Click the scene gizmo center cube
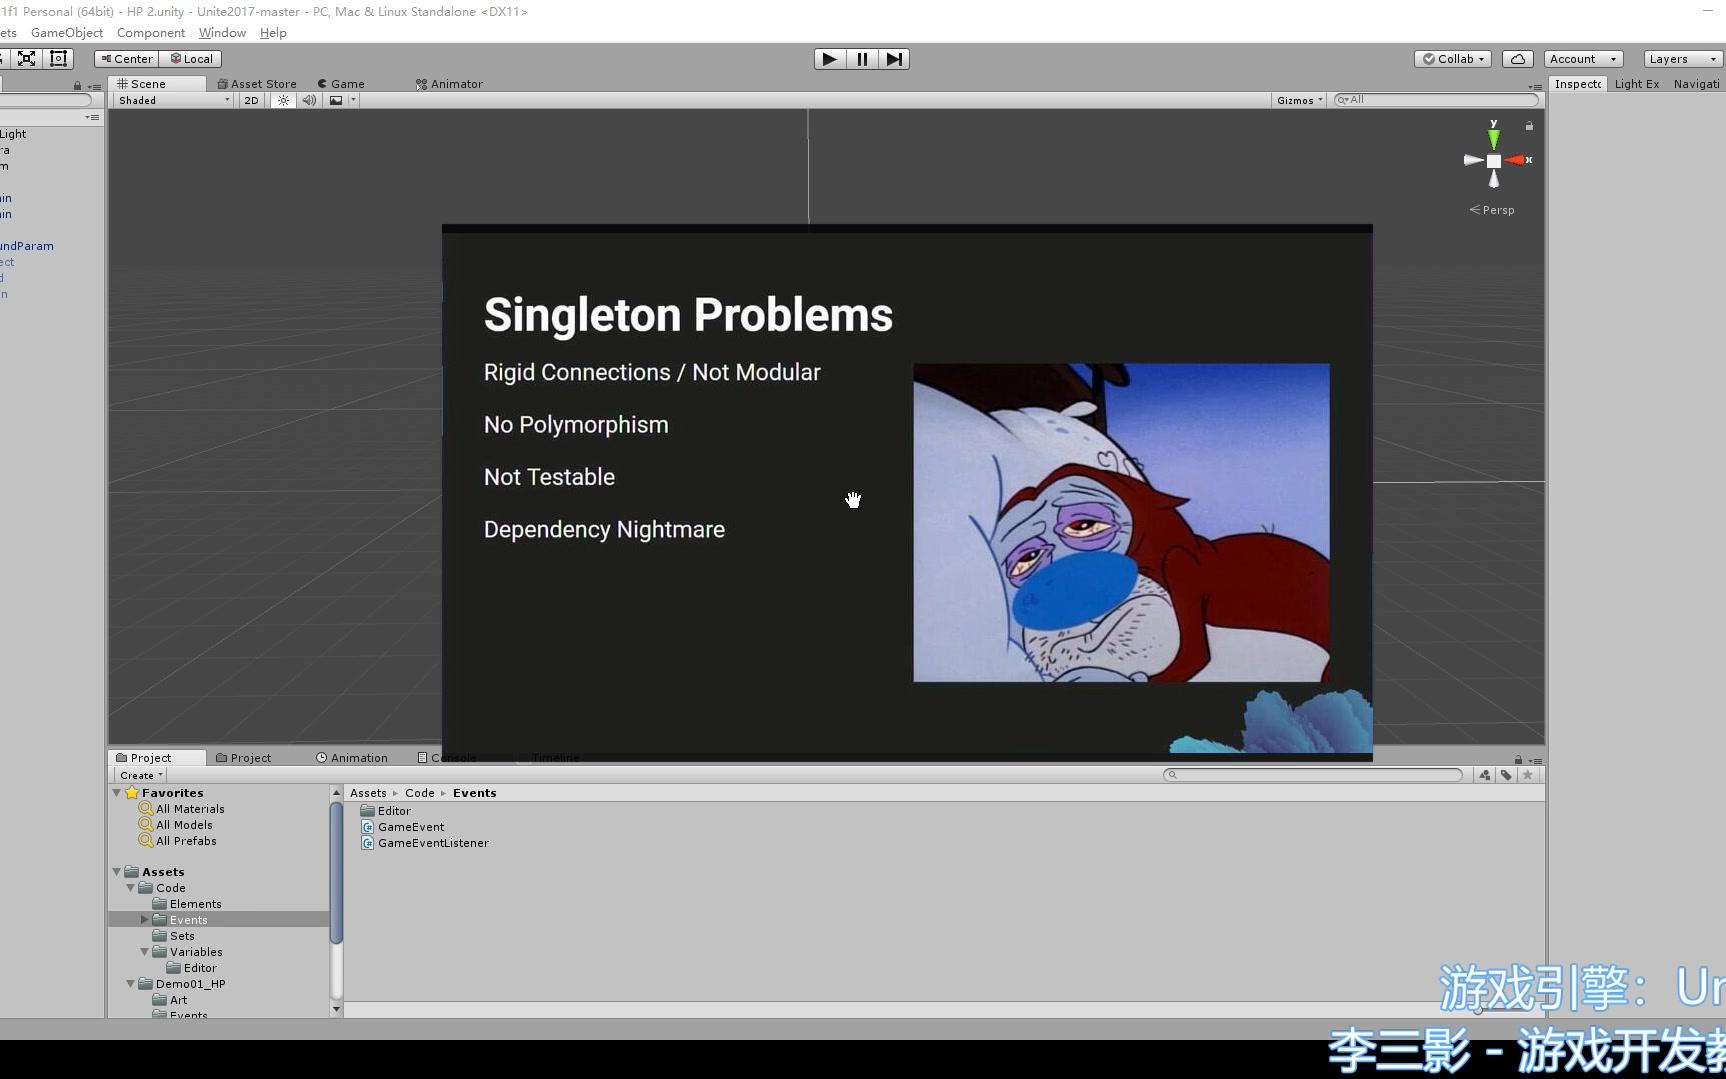The width and height of the screenshot is (1726, 1079). coord(1493,160)
